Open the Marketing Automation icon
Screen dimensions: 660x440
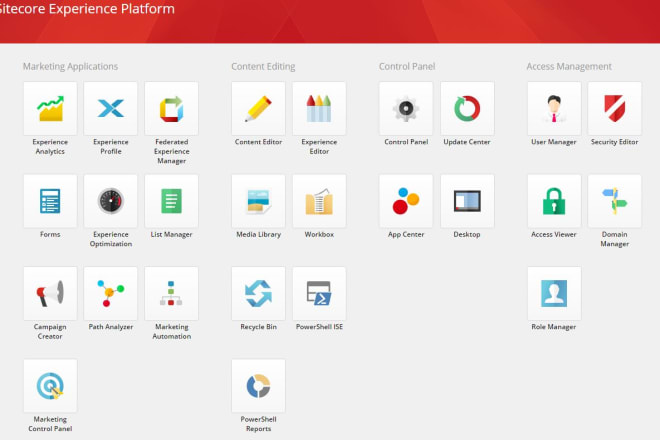point(171,293)
